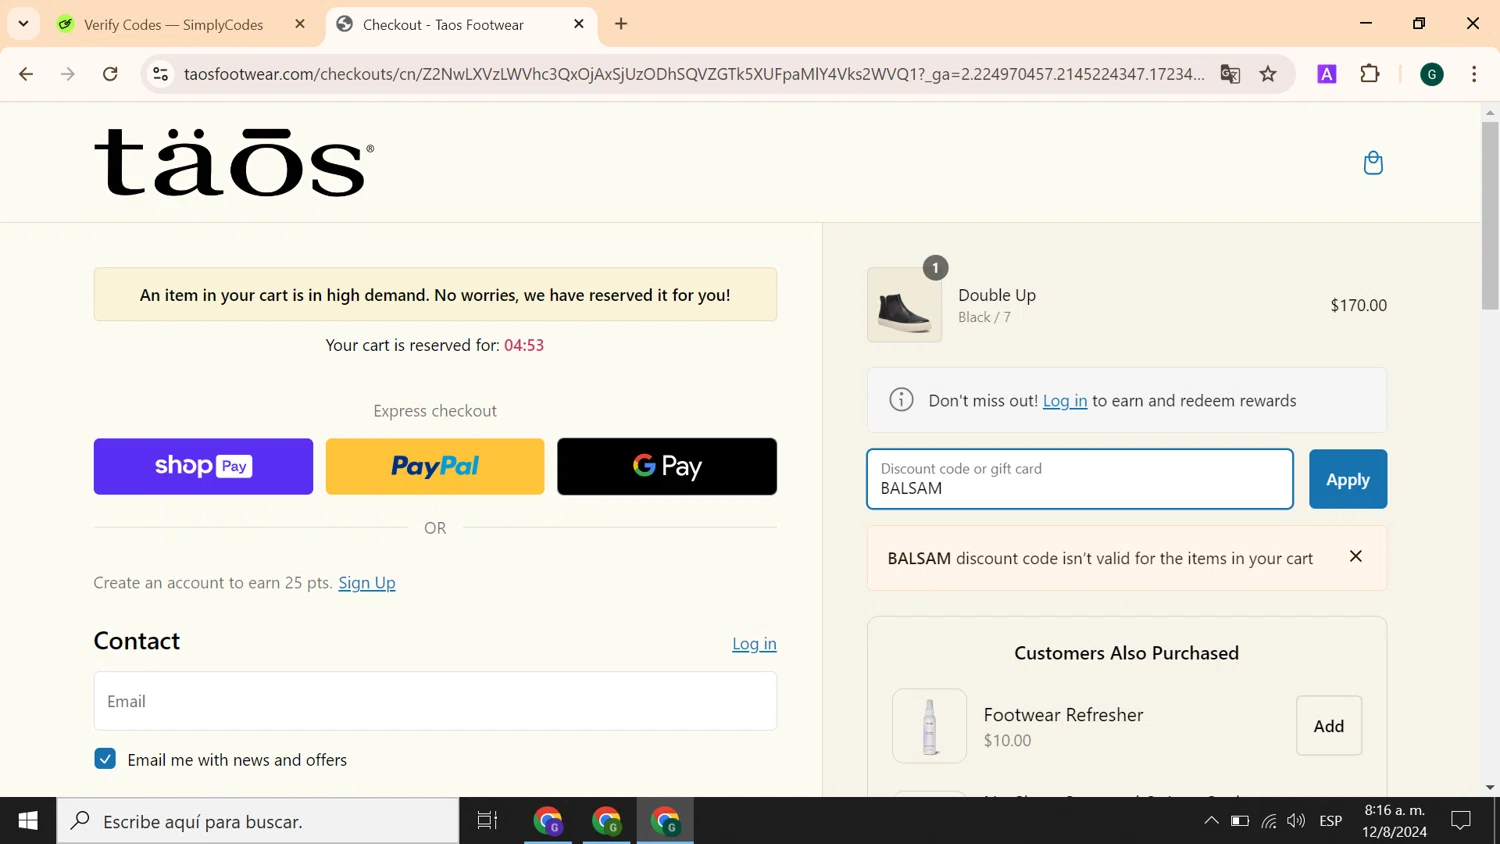
Task: Close the Checkout Taos Footwear tab
Action: pyautogui.click(x=579, y=24)
